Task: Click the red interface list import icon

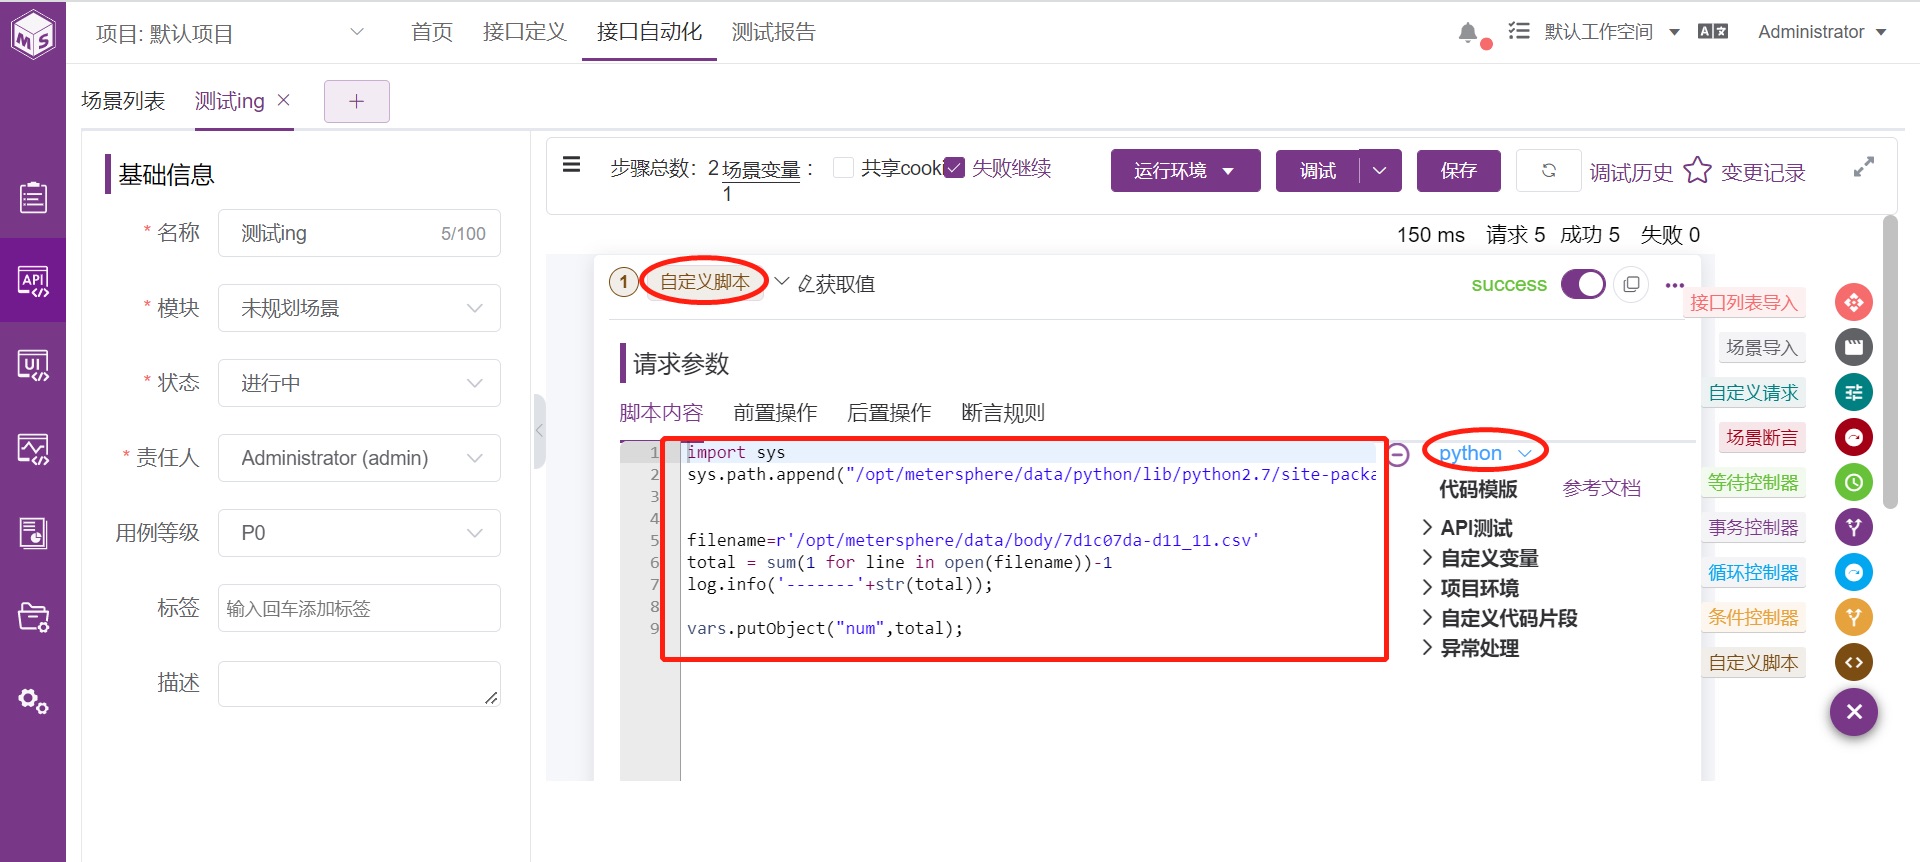Action: pyautogui.click(x=1854, y=302)
